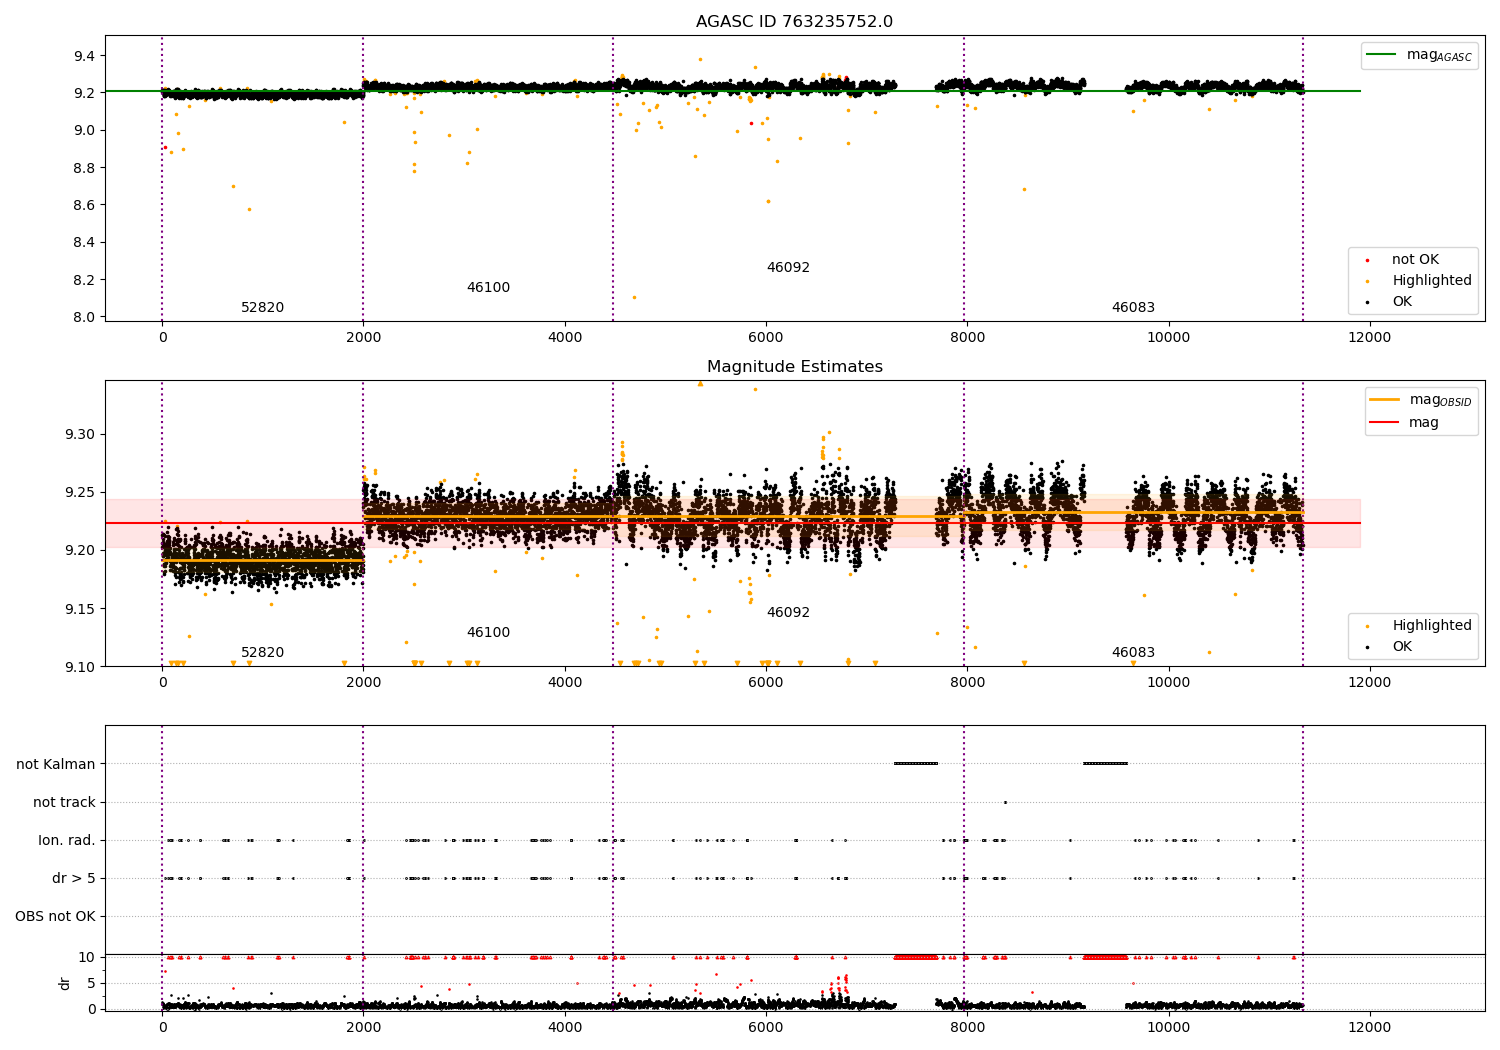Viewport: 1500px width, 1050px height.
Task: Click obsid label 46100 in AGASC plot
Action: pos(488,288)
